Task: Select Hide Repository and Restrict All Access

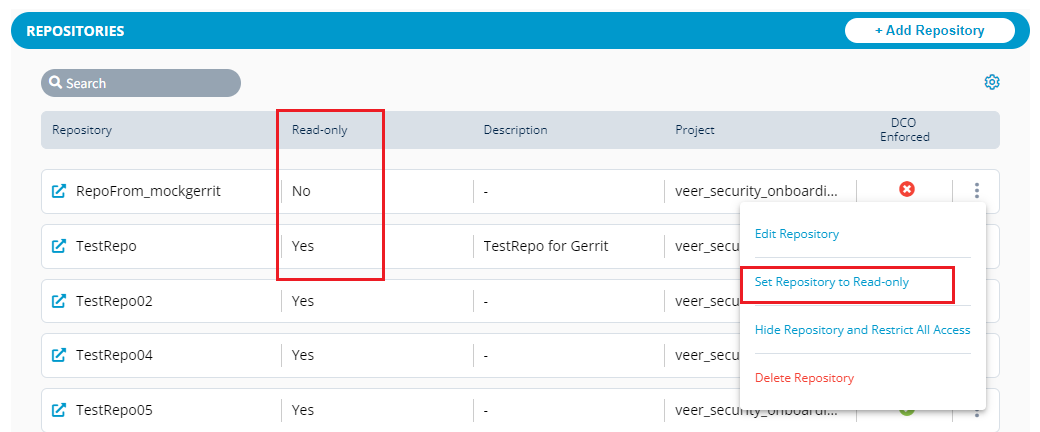Action: pyautogui.click(x=862, y=330)
